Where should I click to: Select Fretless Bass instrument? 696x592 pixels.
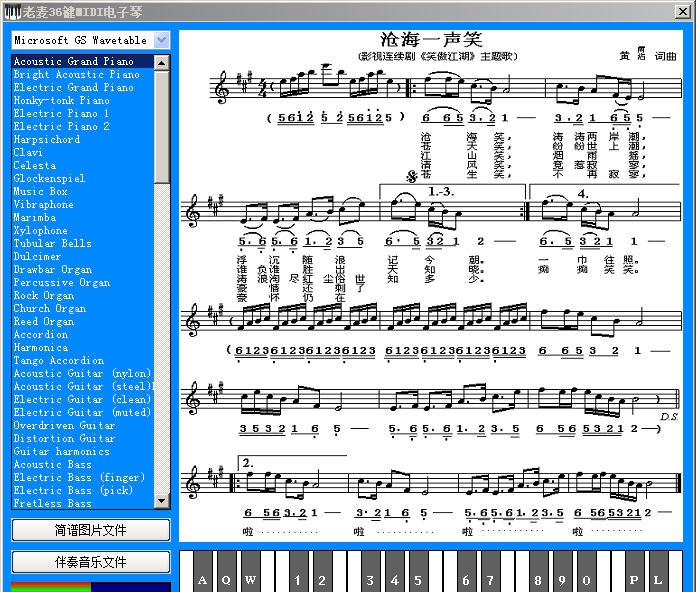[x=83, y=503]
